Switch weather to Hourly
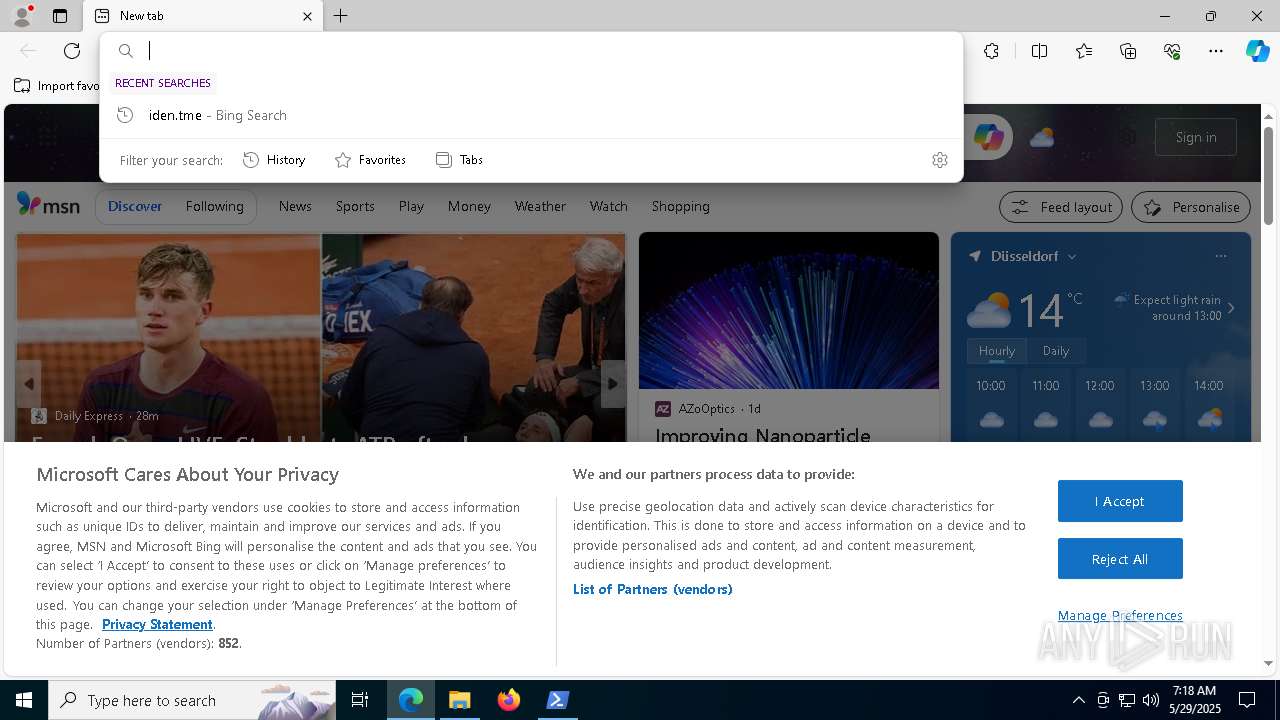Image resolution: width=1280 pixels, height=720 pixels. click(x=996, y=351)
